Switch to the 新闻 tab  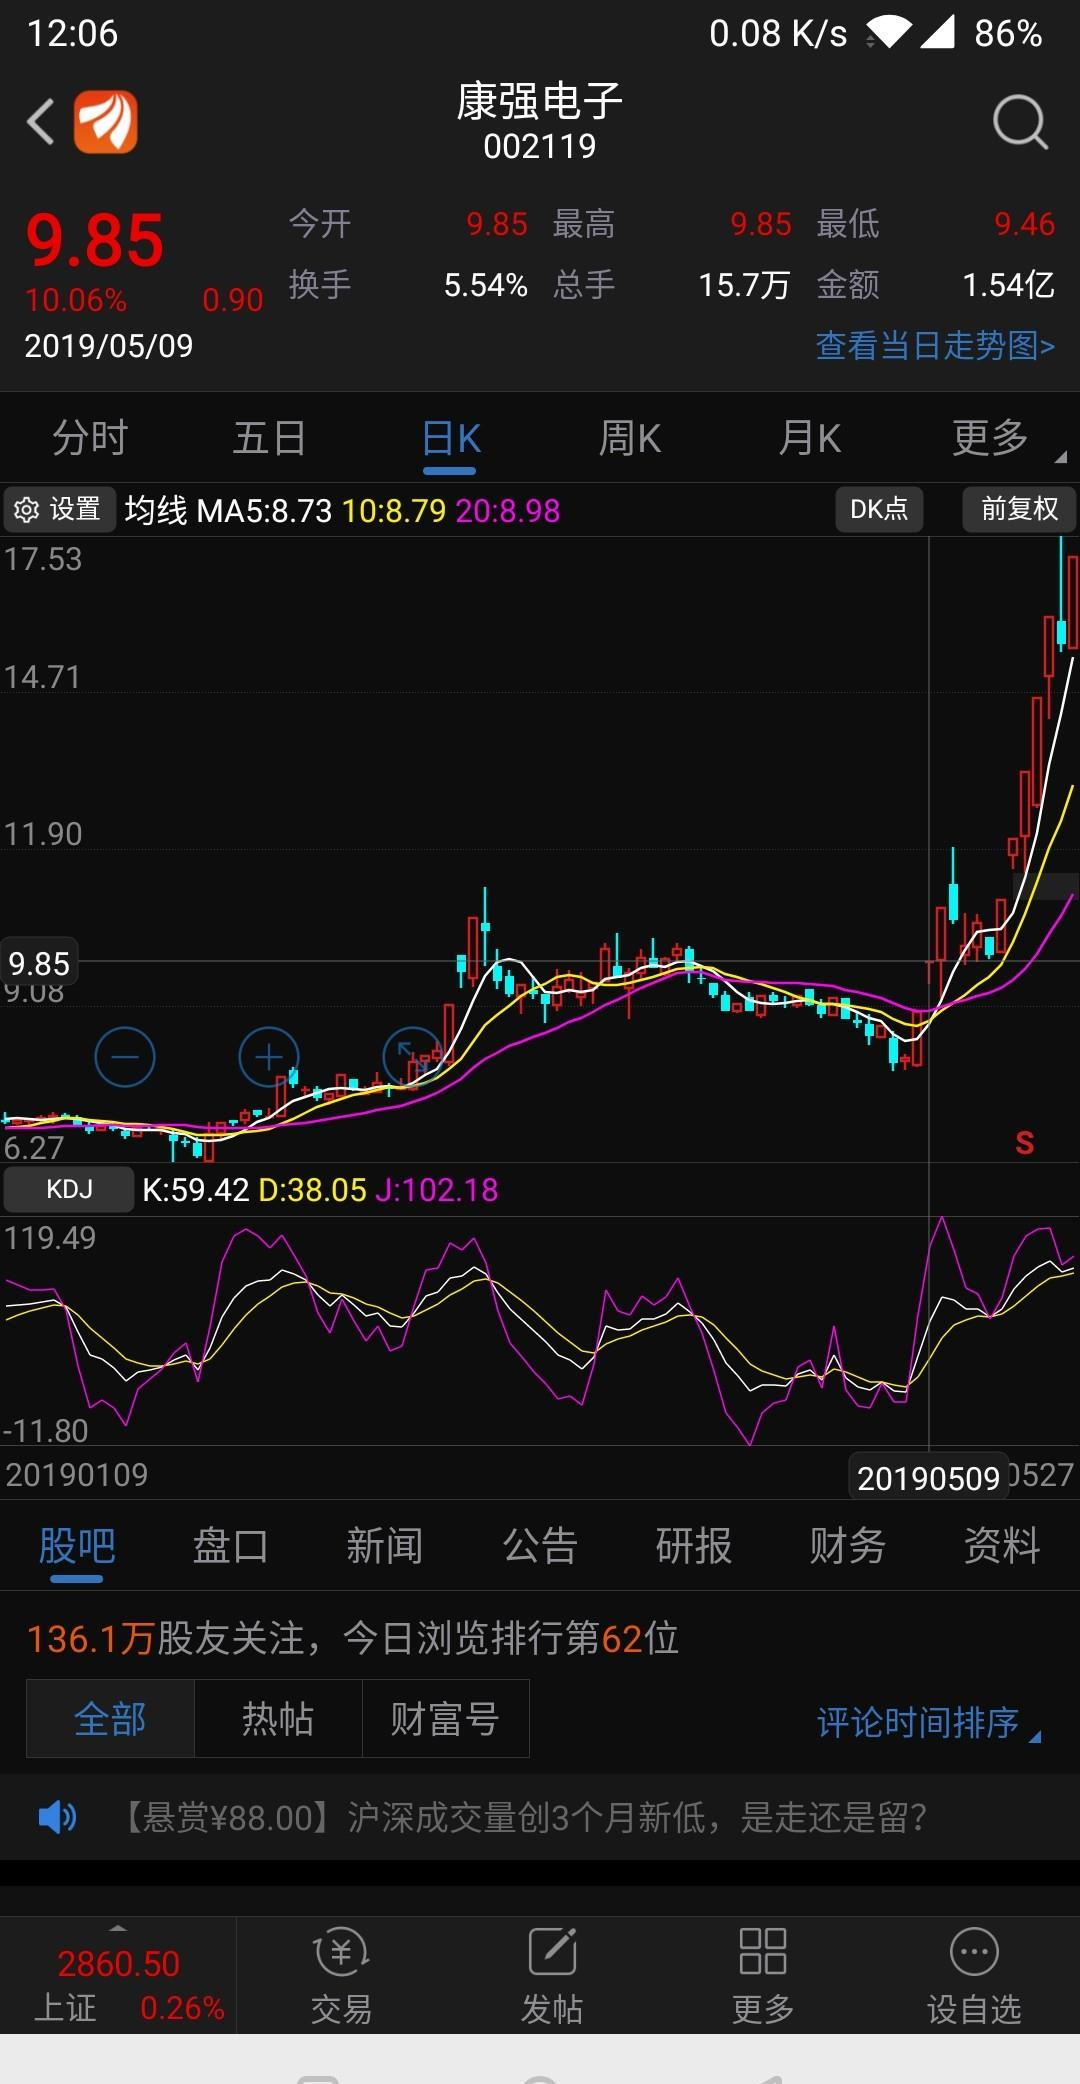pos(384,1546)
